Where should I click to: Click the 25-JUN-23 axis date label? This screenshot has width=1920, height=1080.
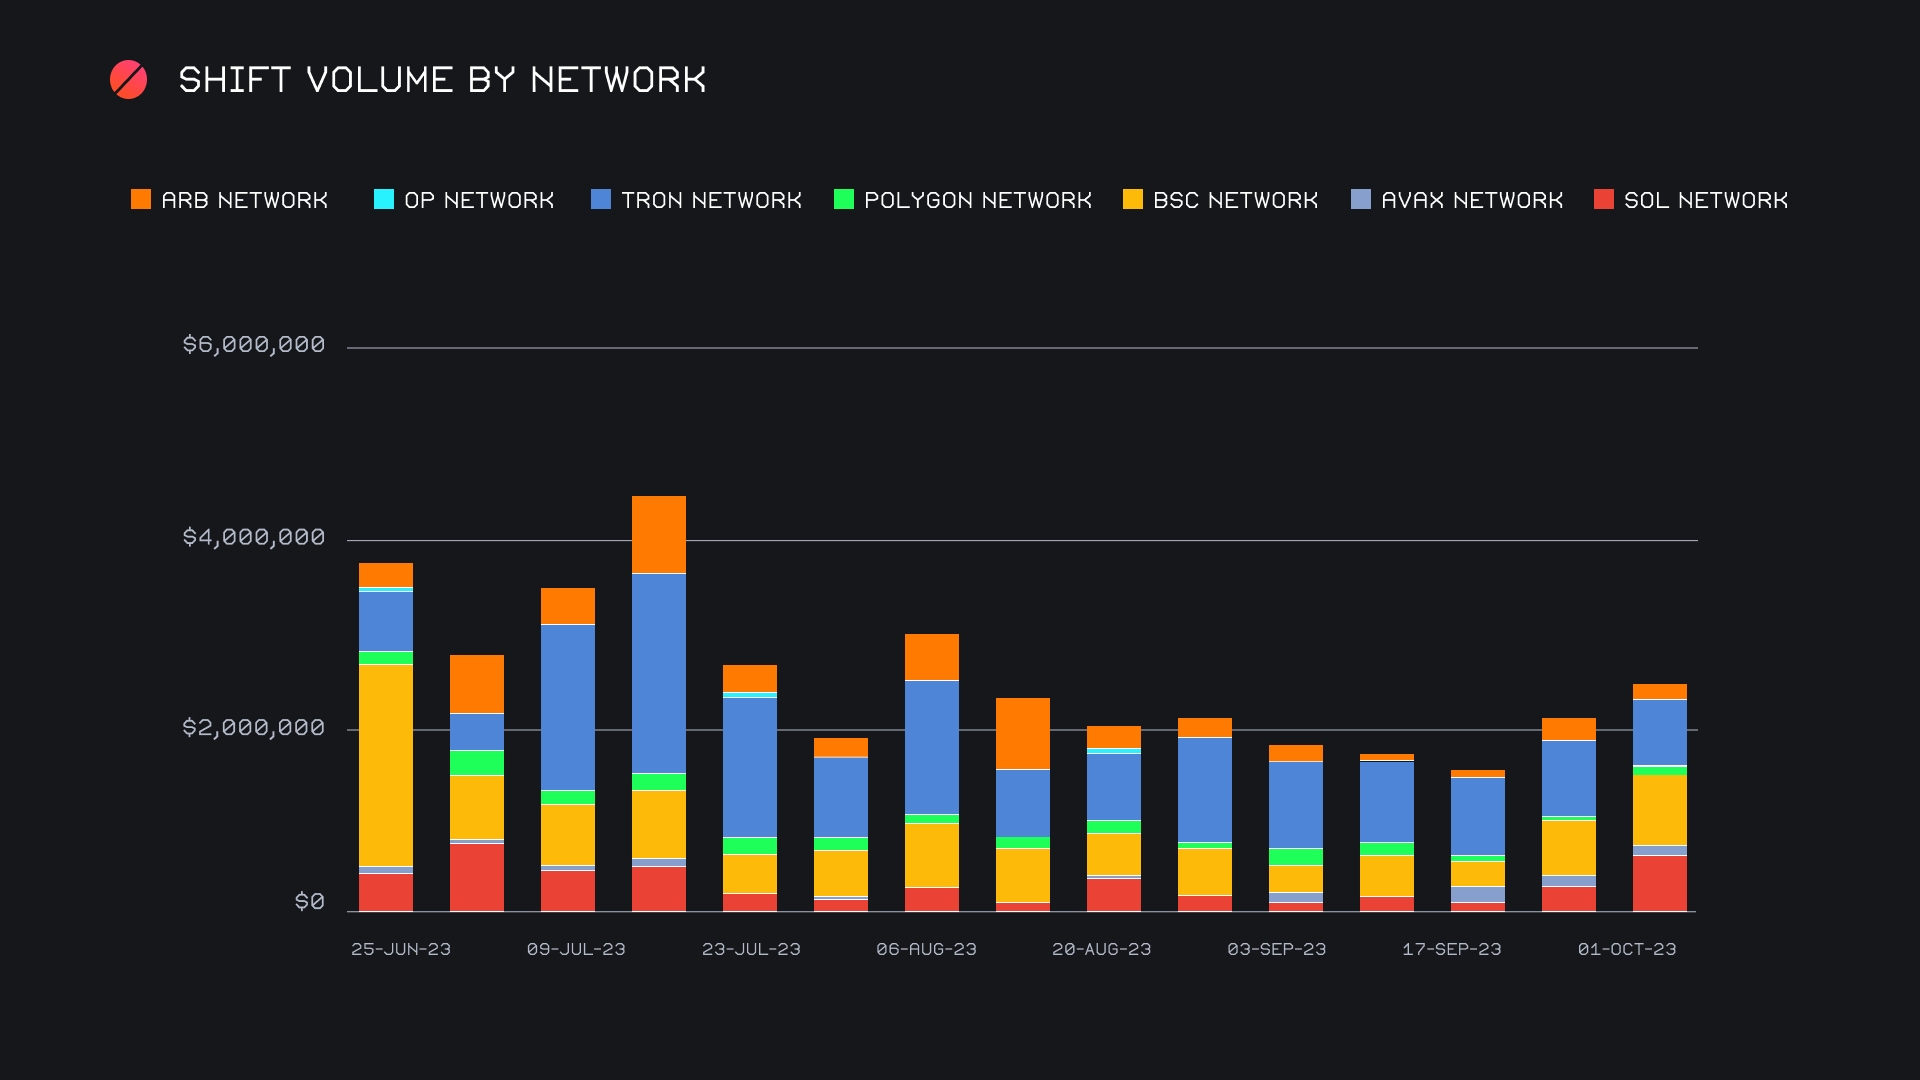[401, 949]
